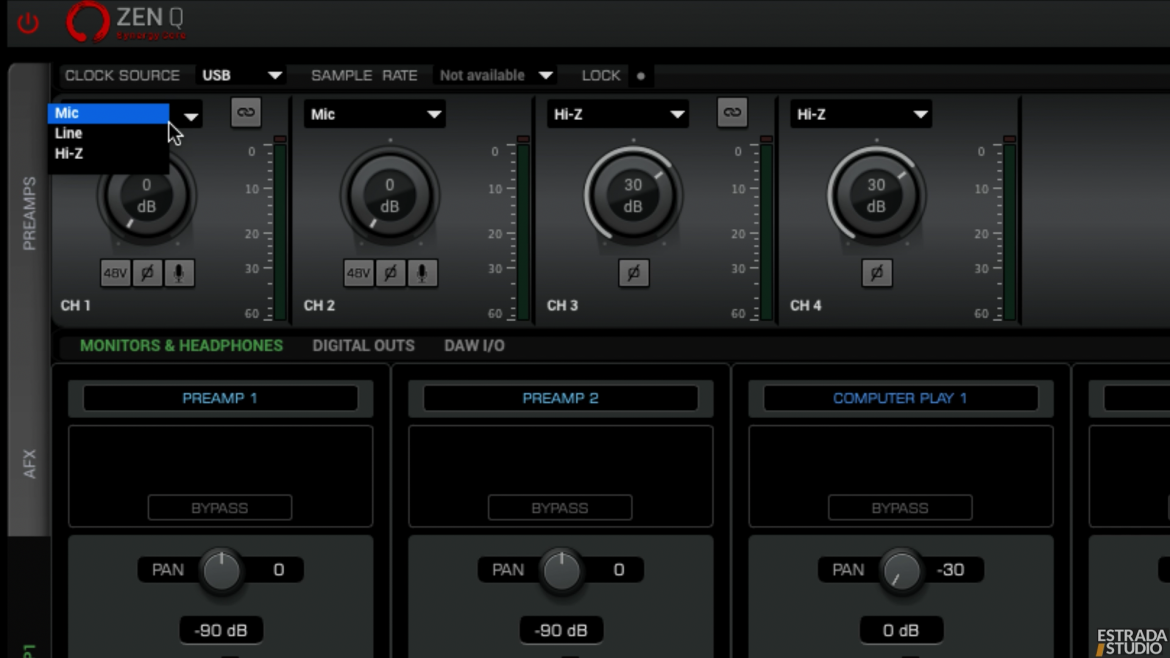Click the COMPUTER PLAY 1 pan knob
The image size is (1170, 658).
tap(902, 571)
